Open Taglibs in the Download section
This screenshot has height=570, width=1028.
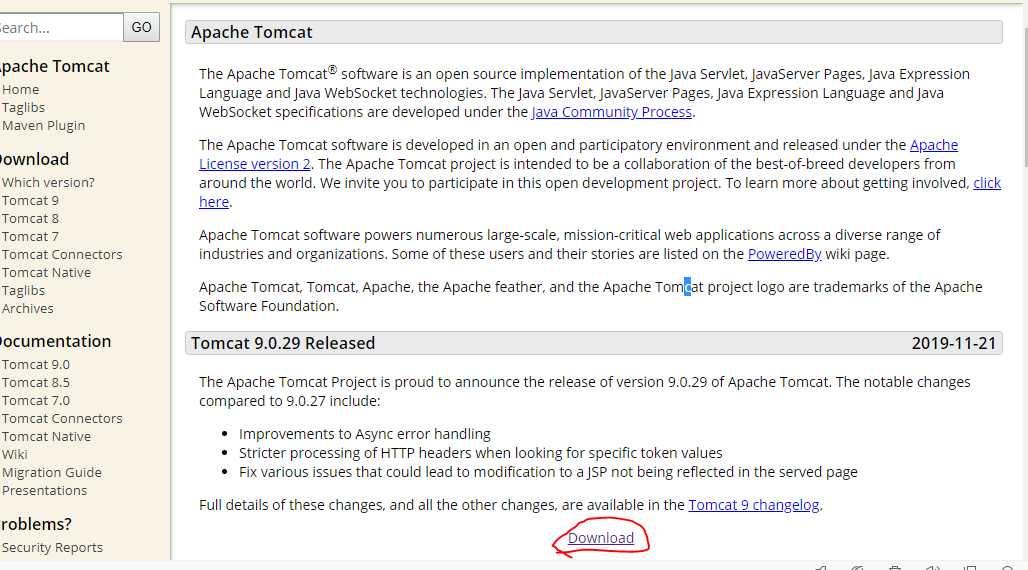tap(23, 290)
